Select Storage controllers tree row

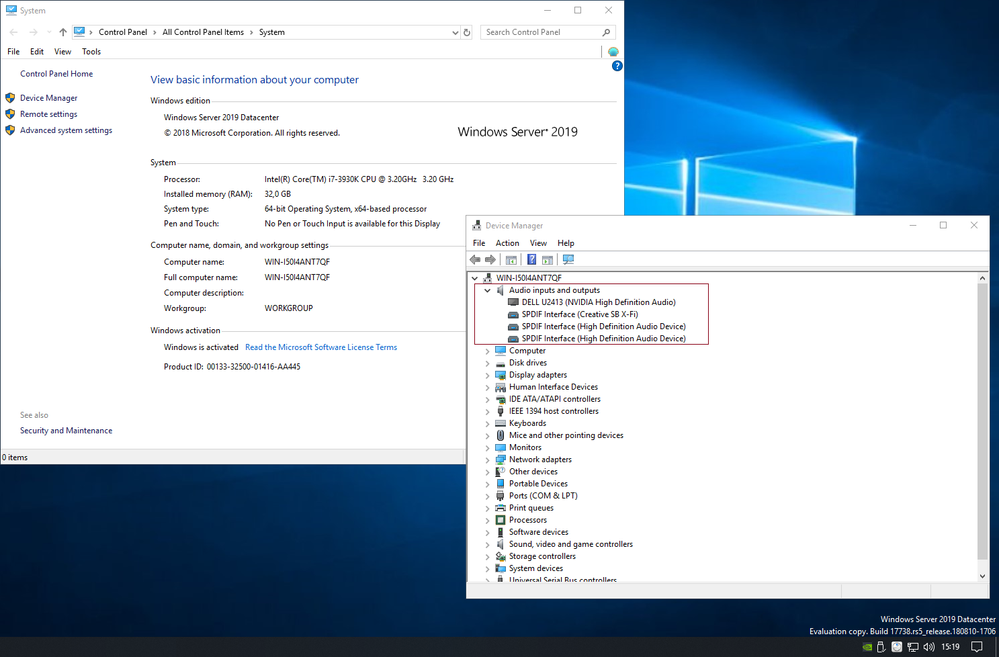tap(535, 556)
